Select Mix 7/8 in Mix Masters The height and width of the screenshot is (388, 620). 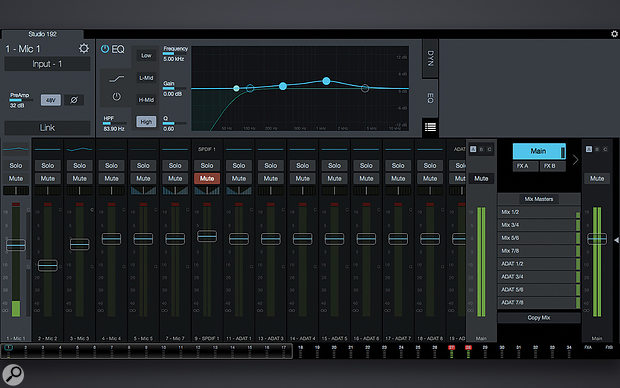(x=539, y=251)
